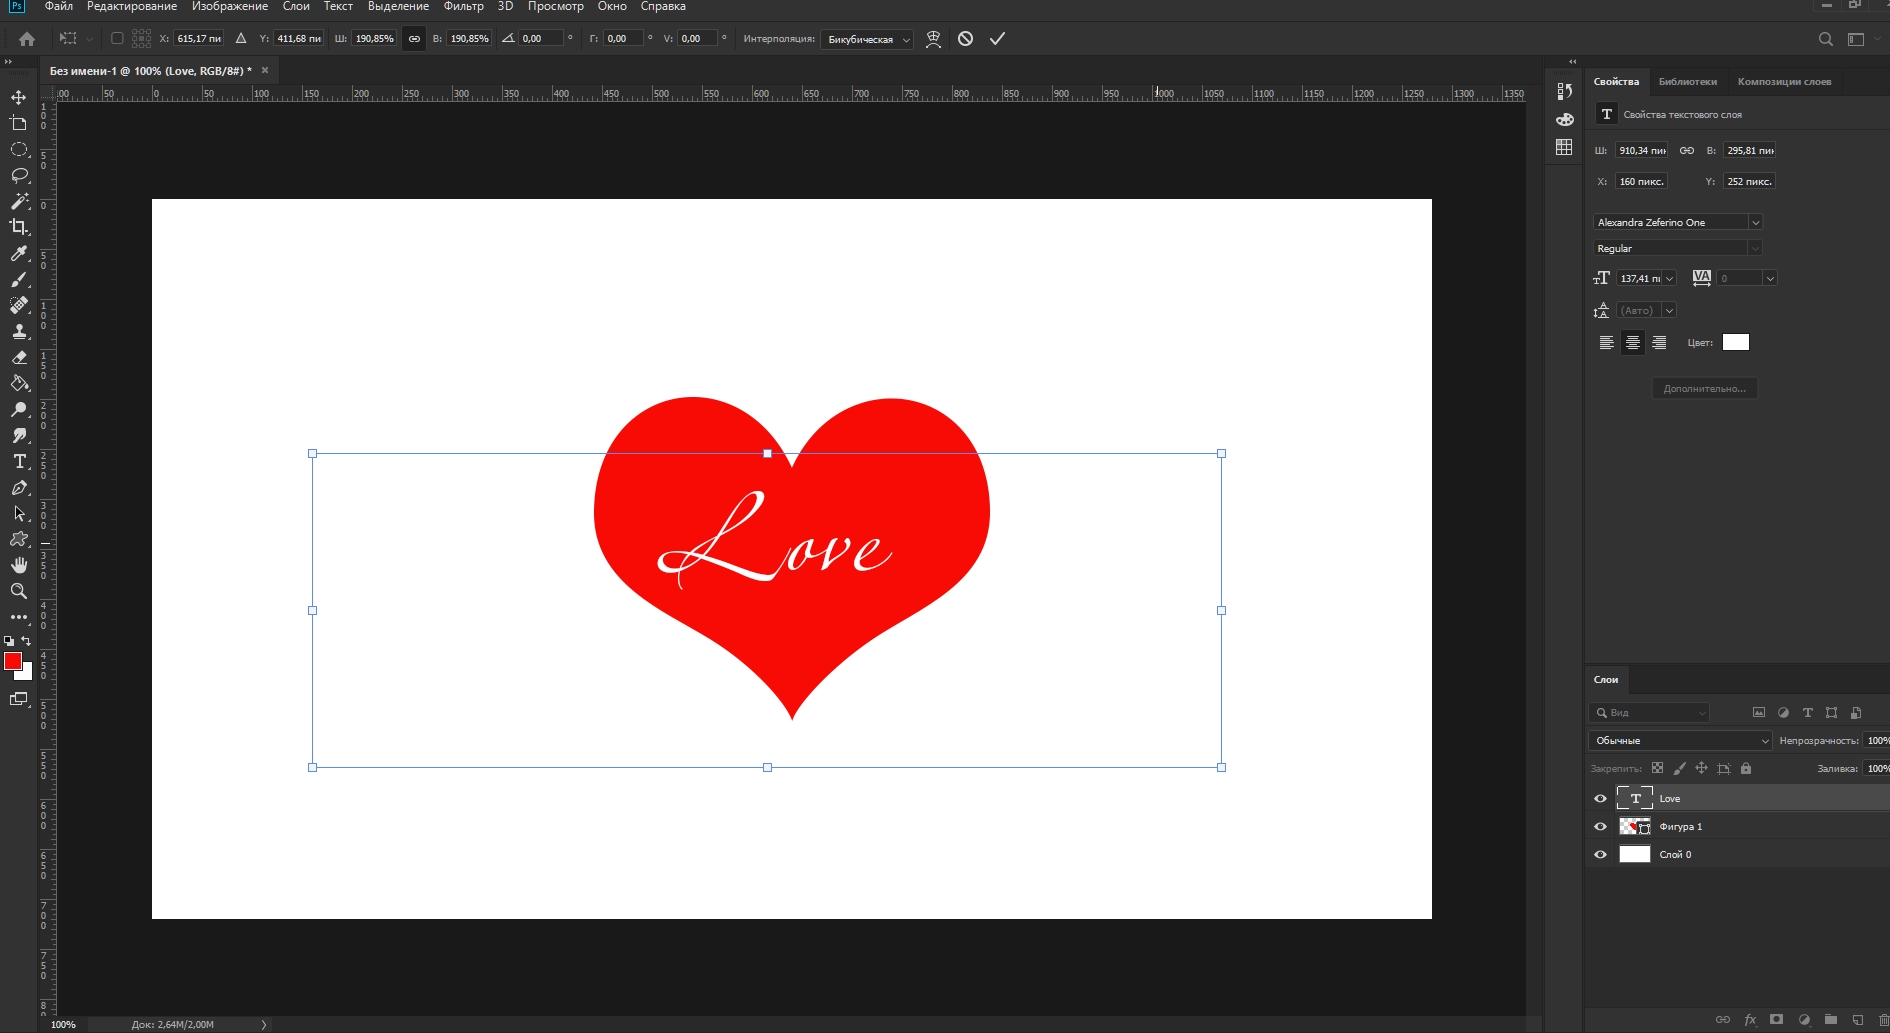Cancel transform with the circle-slash icon

click(x=965, y=39)
